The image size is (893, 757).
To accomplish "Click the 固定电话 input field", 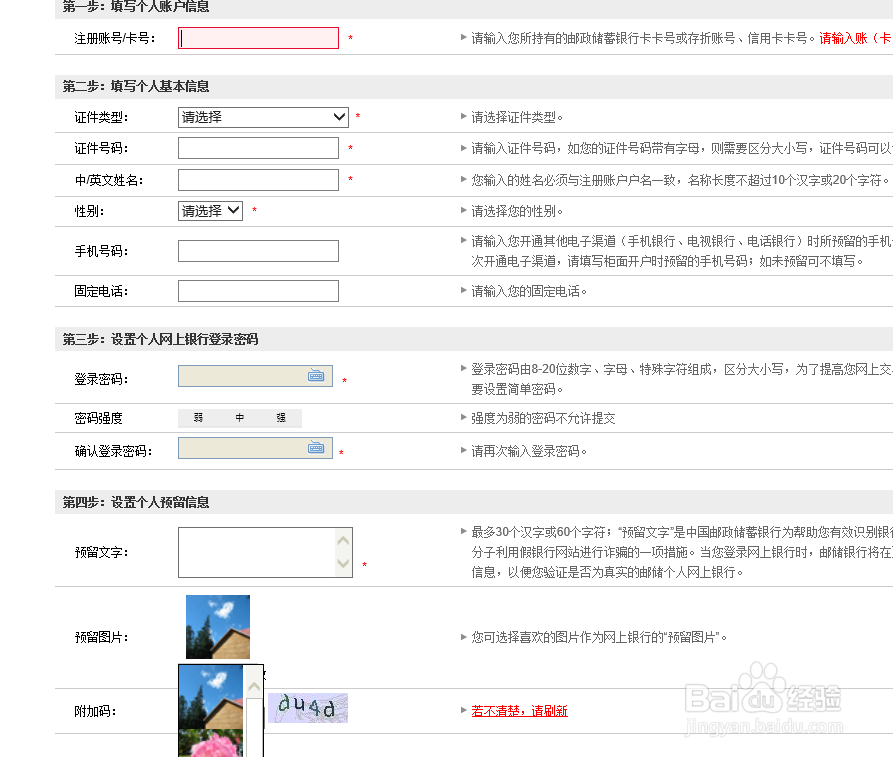I will click(257, 290).
